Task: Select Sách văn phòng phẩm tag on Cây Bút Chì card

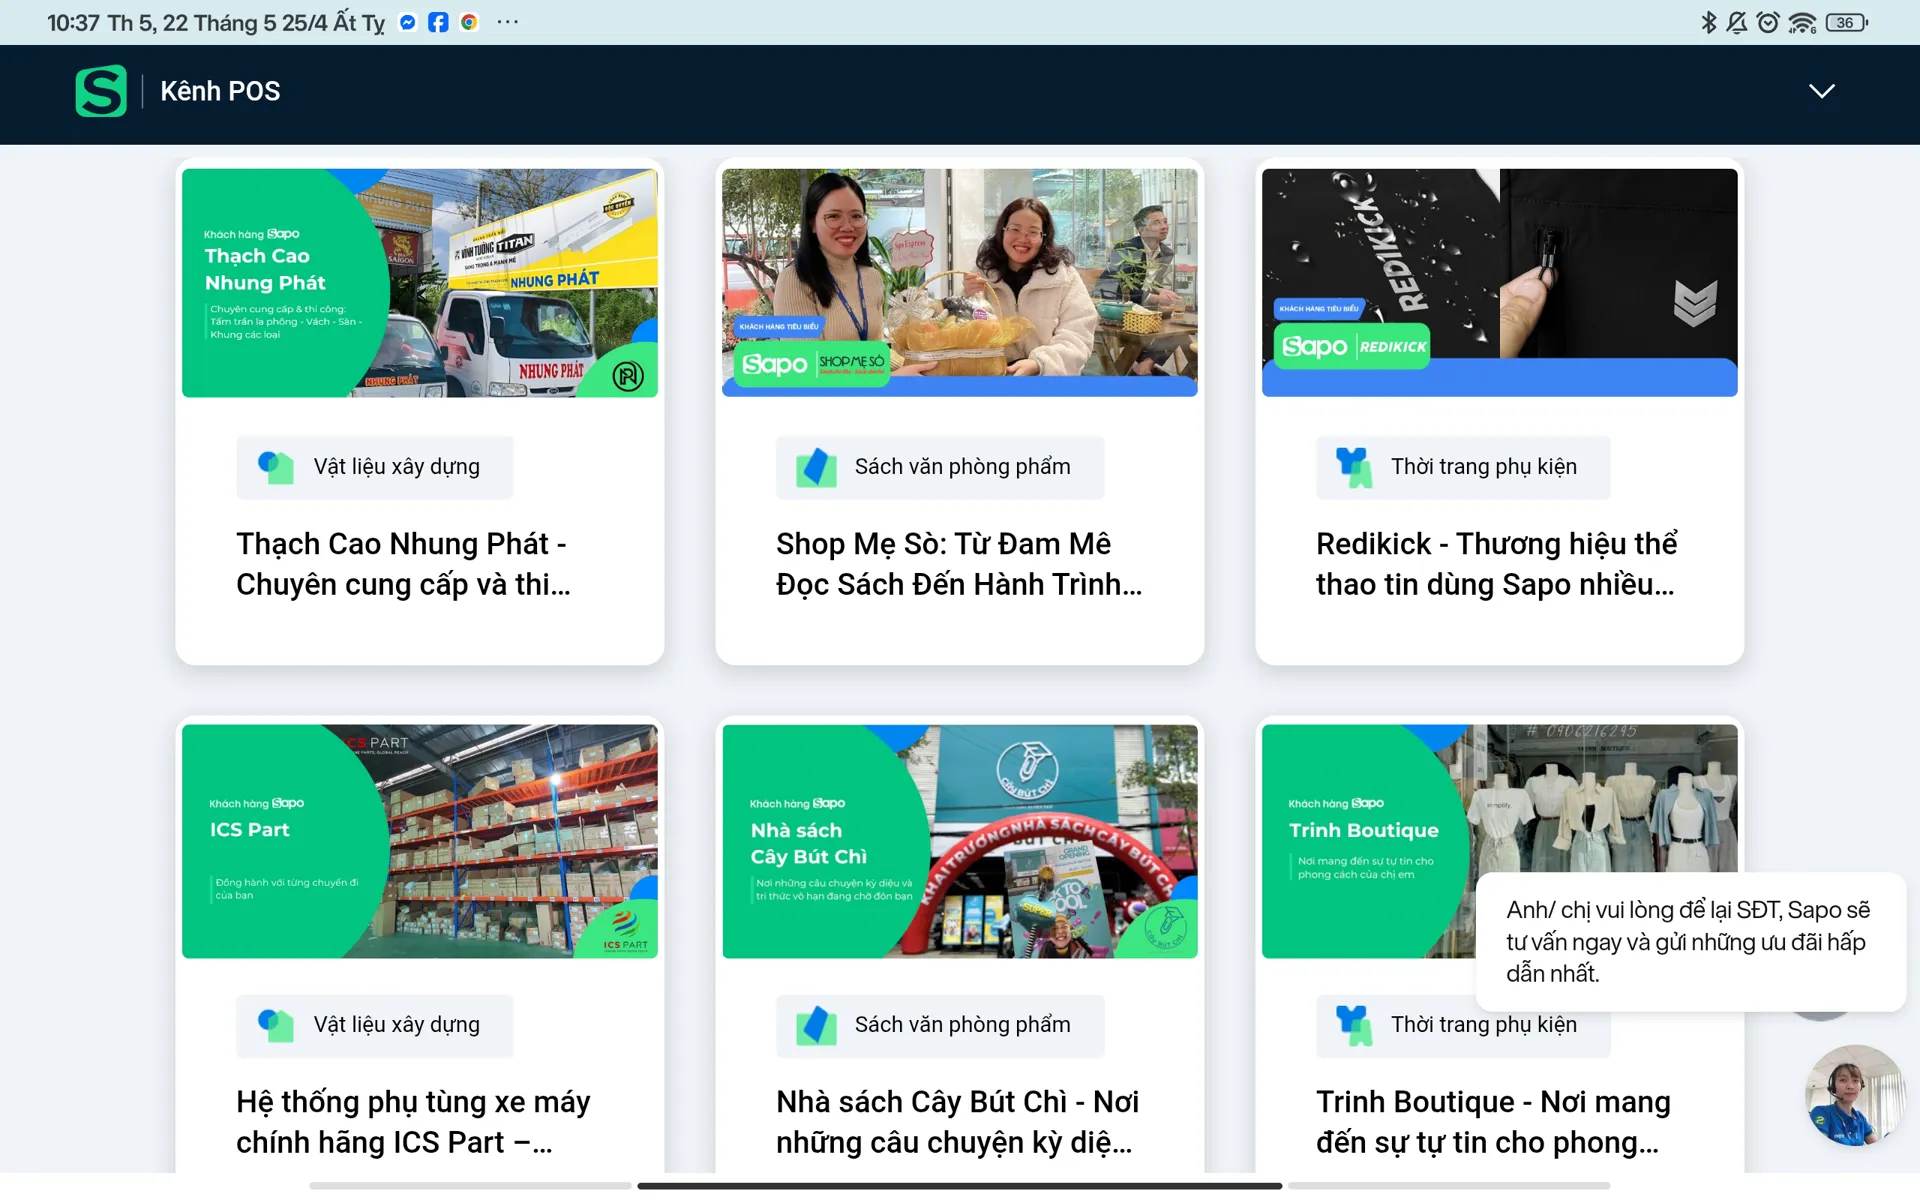Action: point(940,1025)
